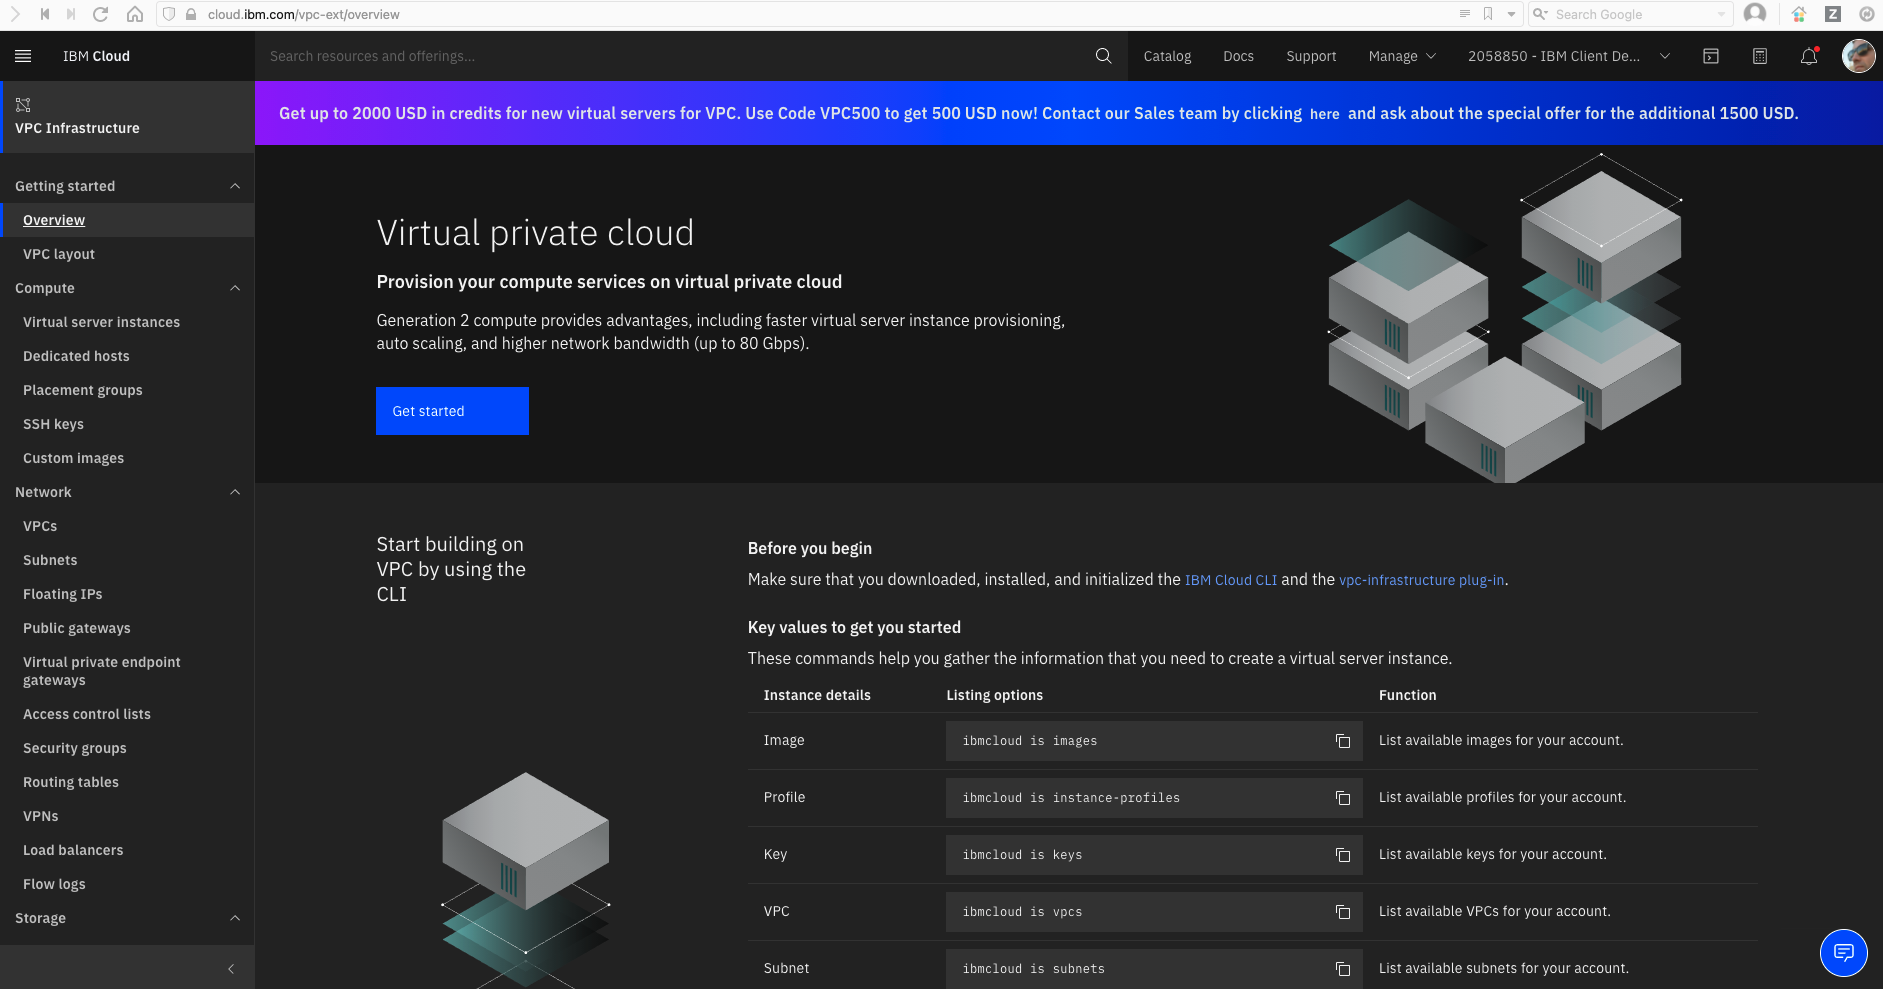Viewport: 1883px width, 989px height.
Task: Open the IBM Cloud Shell icon
Action: pos(1711,56)
